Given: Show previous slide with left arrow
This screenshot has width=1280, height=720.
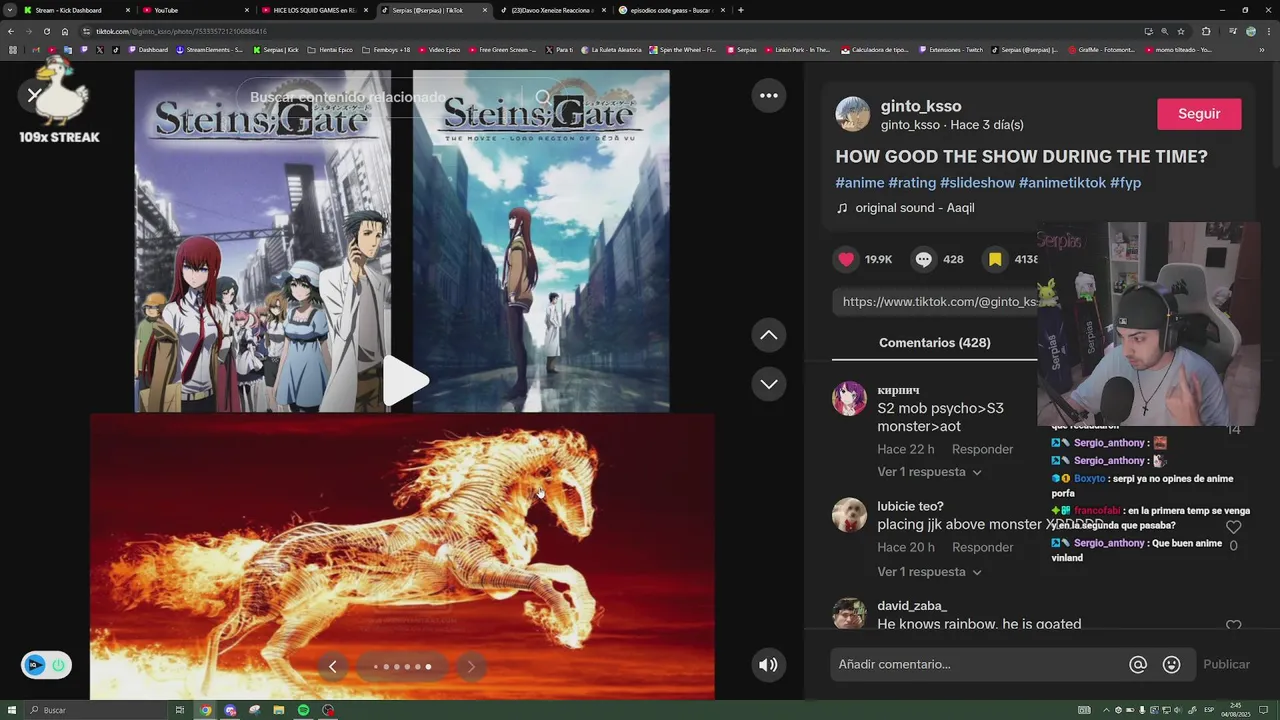Looking at the screenshot, I should pos(333,666).
